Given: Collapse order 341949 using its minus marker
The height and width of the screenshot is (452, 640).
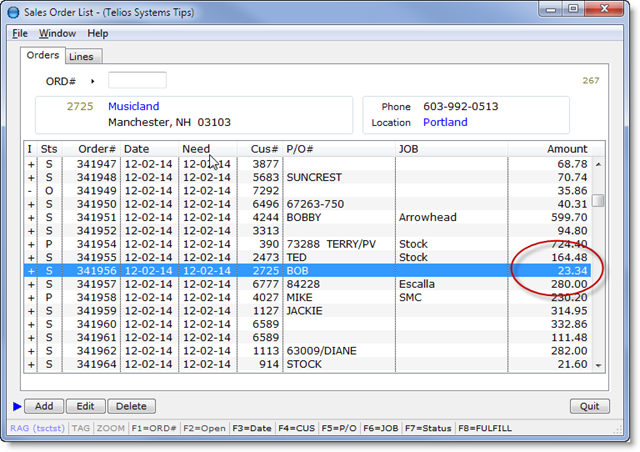Looking at the screenshot, I should coord(29,190).
